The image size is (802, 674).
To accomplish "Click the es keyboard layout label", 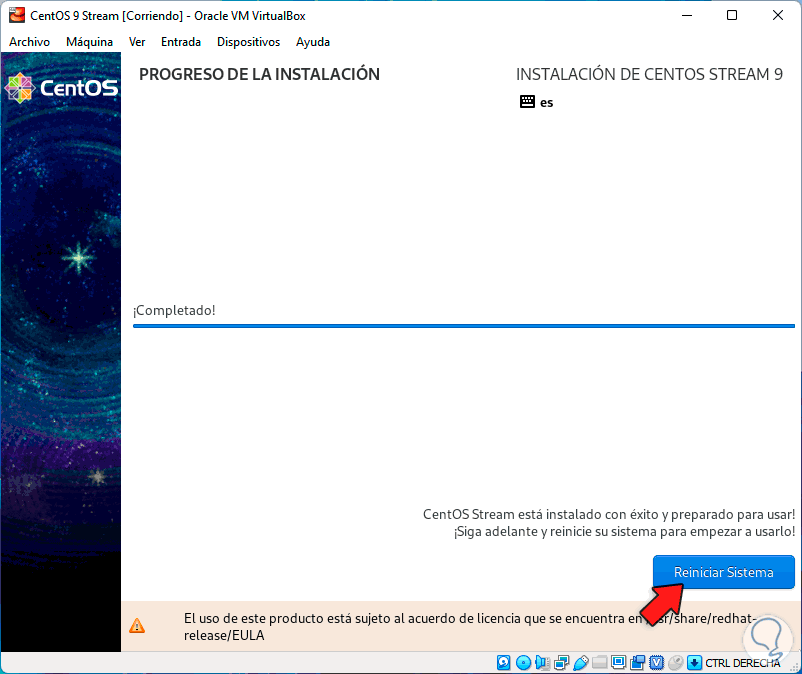I will [x=547, y=103].
